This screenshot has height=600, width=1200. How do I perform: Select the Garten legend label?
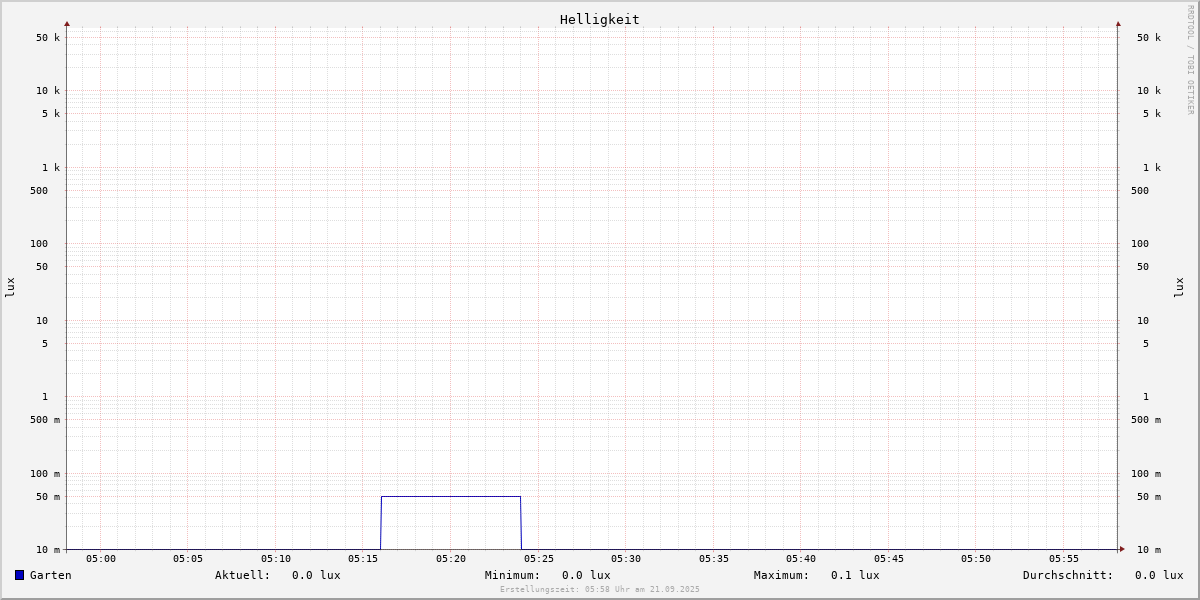pyautogui.click(x=51, y=575)
